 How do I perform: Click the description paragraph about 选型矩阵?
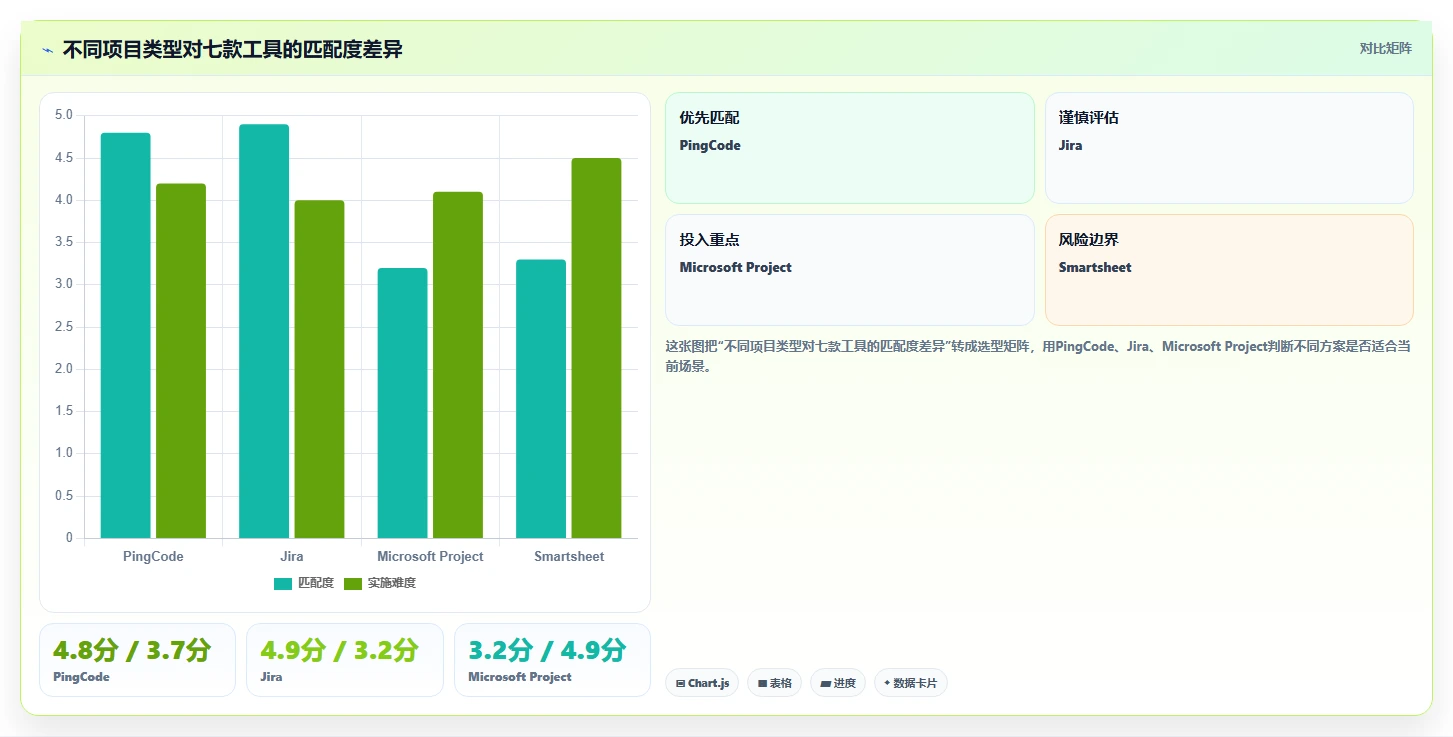tap(1038, 356)
